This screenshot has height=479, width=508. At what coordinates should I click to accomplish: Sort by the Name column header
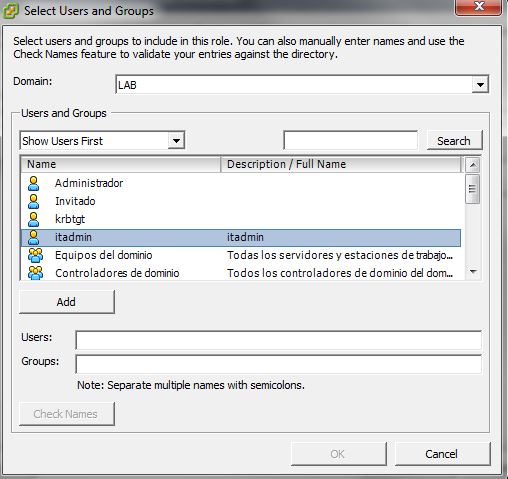point(120,164)
